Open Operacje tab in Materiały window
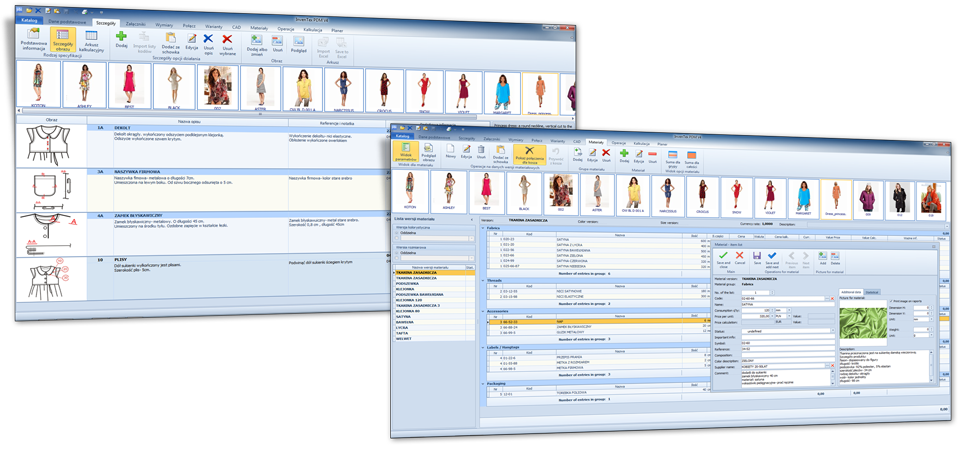This screenshot has height=450, width=960. tap(619, 143)
